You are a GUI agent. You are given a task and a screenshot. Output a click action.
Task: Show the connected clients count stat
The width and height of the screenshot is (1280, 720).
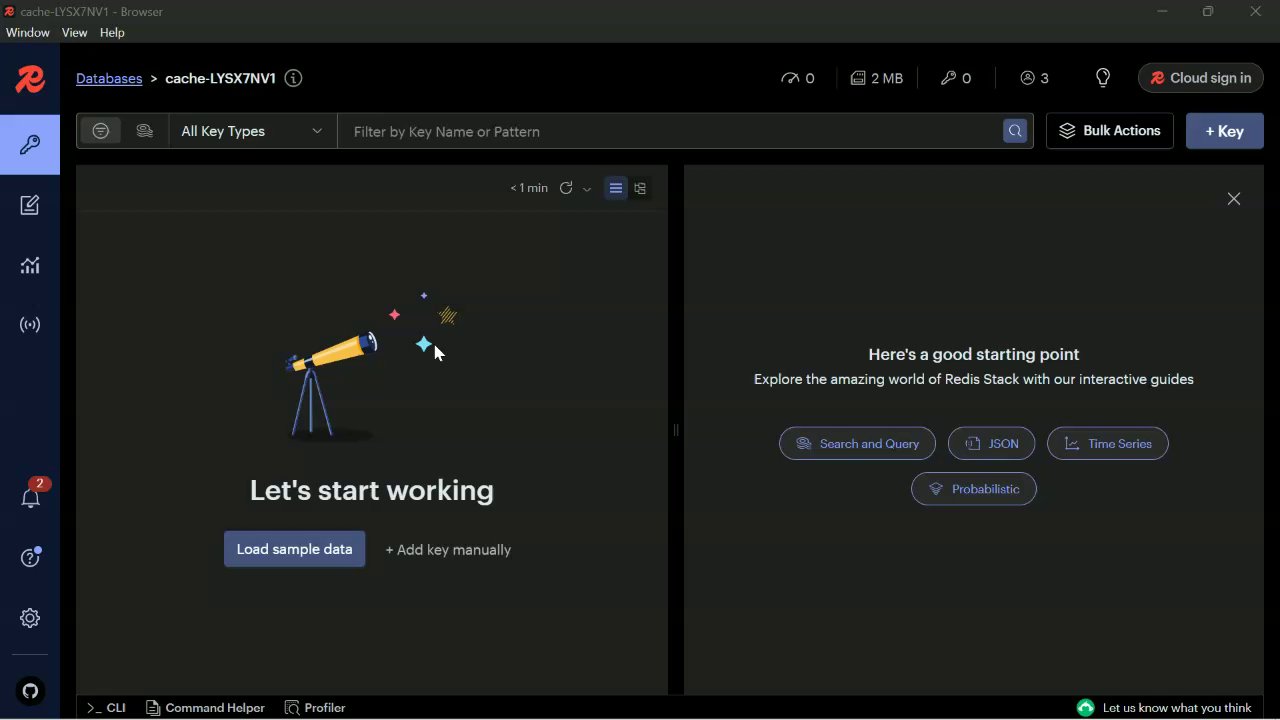click(x=1034, y=78)
